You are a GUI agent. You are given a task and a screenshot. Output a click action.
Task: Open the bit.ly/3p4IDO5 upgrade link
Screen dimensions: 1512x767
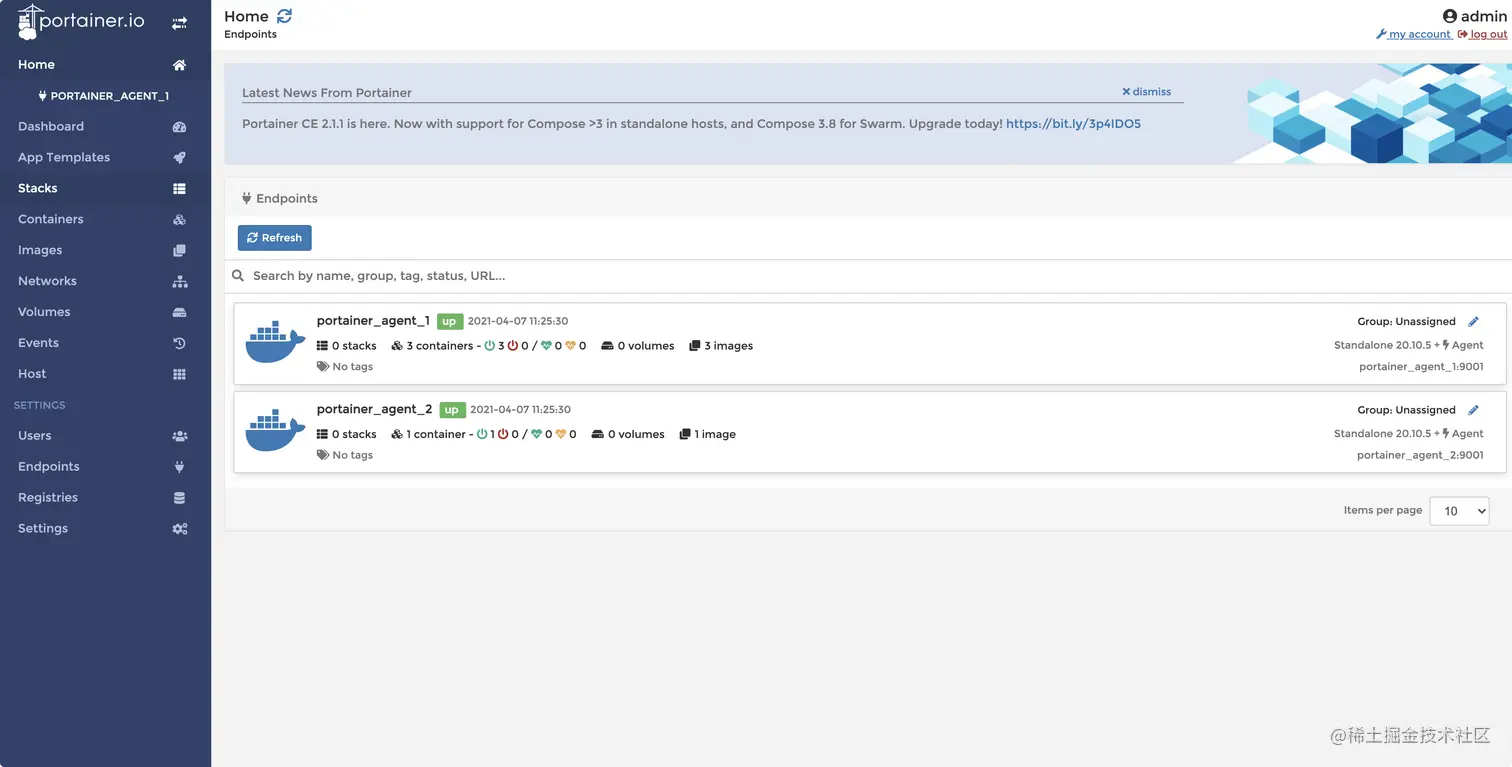pos(1073,125)
